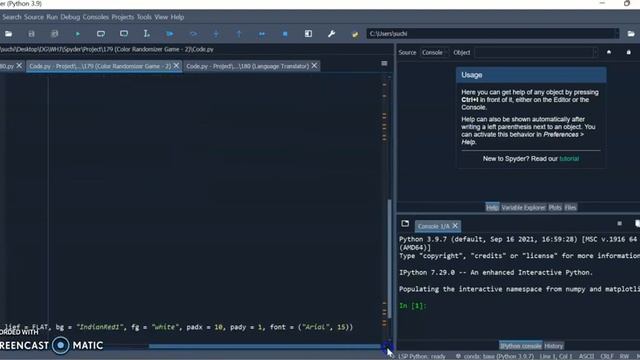Maximize the current pane
This screenshot has width=640, height=360.
(x=308, y=34)
